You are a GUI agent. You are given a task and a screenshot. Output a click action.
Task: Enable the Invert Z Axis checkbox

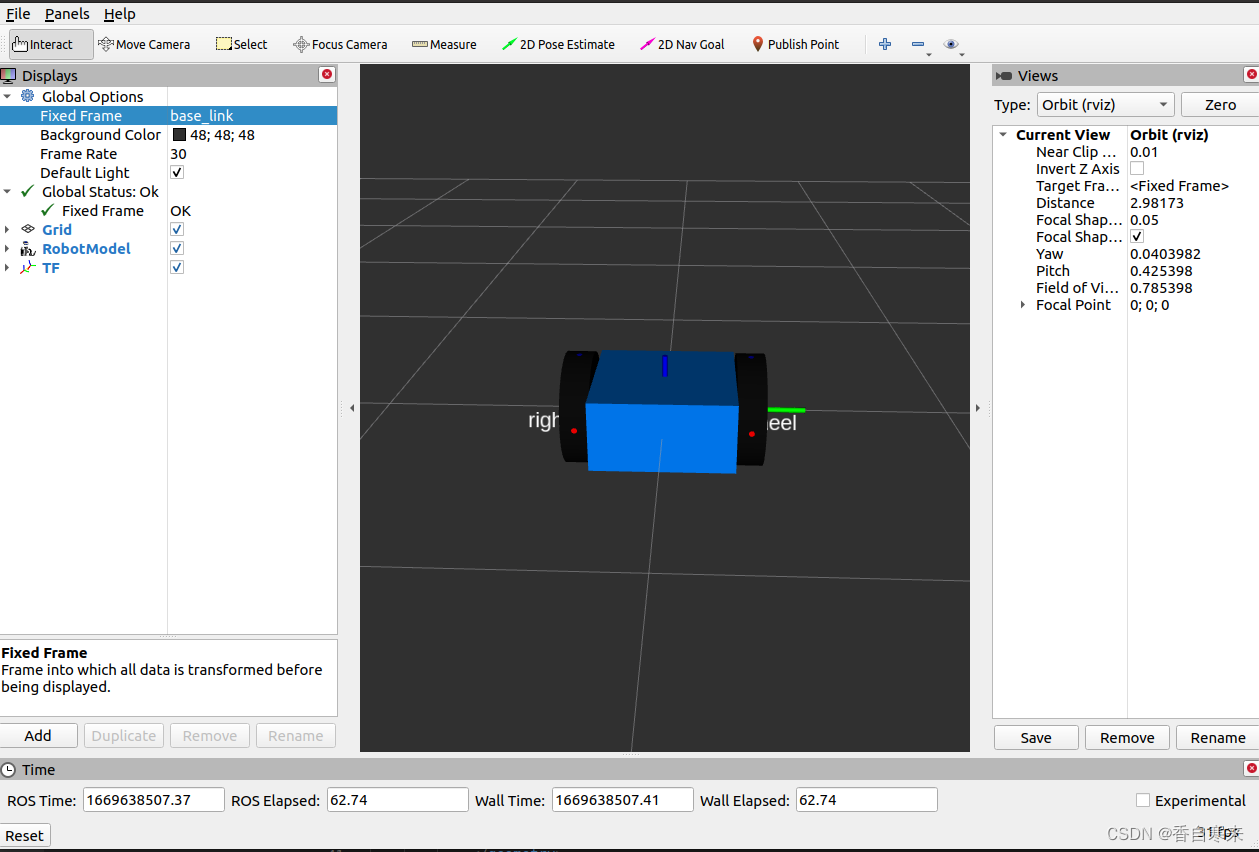1137,169
